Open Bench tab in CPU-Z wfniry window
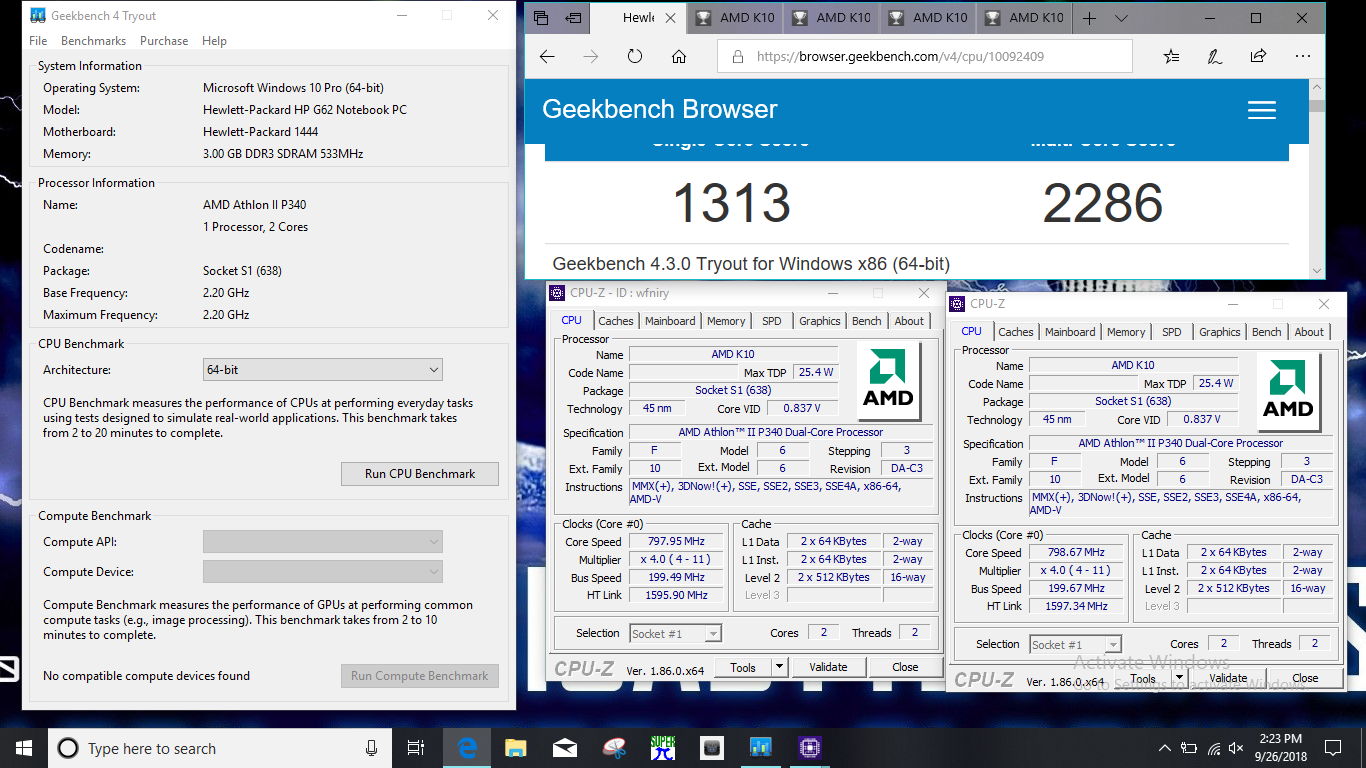The width and height of the screenshot is (1366, 768). 867,321
